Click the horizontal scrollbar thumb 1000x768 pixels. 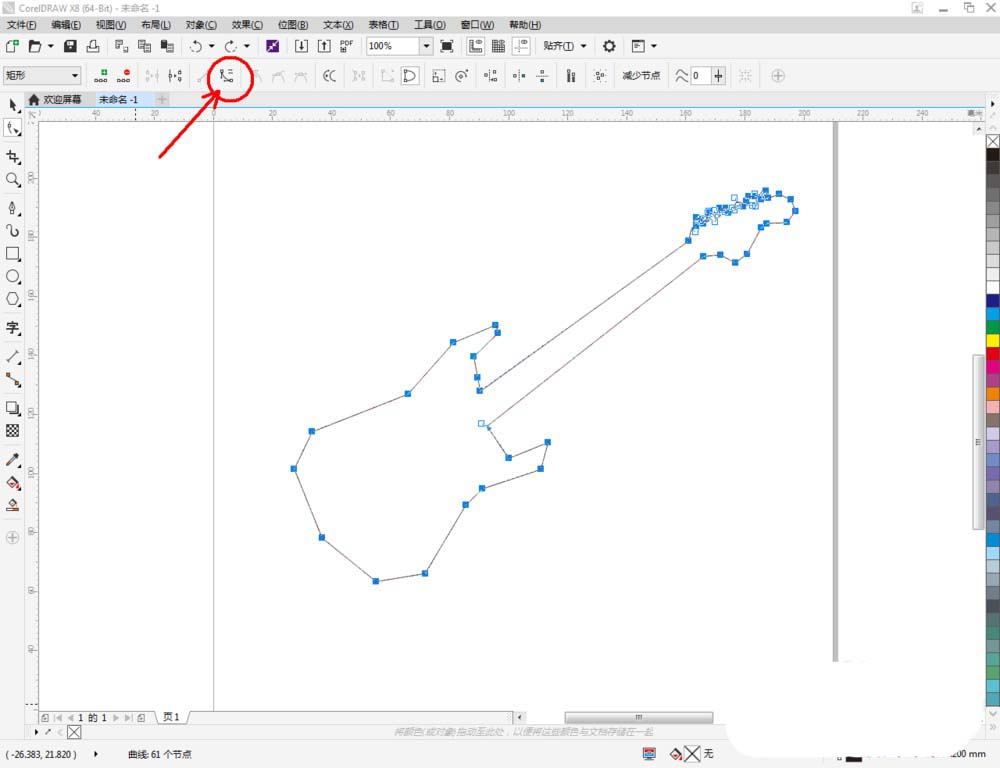tap(638, 718)
